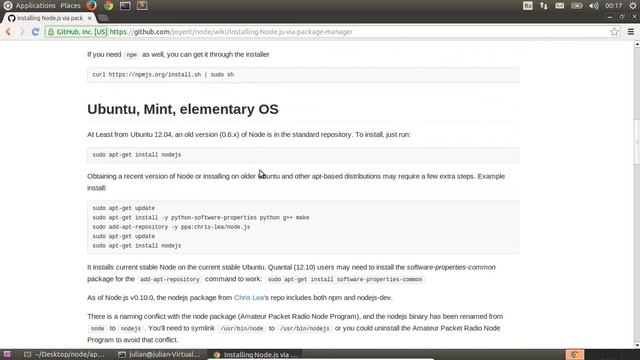The image size is (640, 360).
Task: Click the scrollbar down arrow
Action: [x=637, y=345]
